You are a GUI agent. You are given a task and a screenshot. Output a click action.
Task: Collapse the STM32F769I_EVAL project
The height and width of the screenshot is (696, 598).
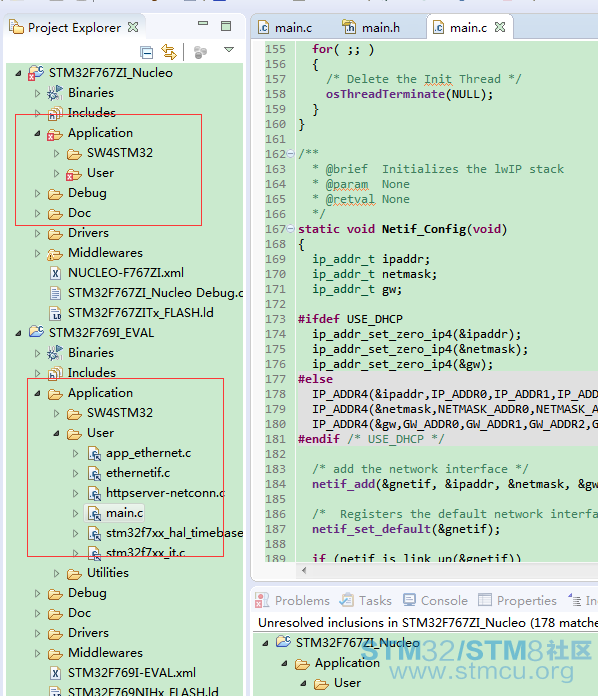[x=18, y=333]
